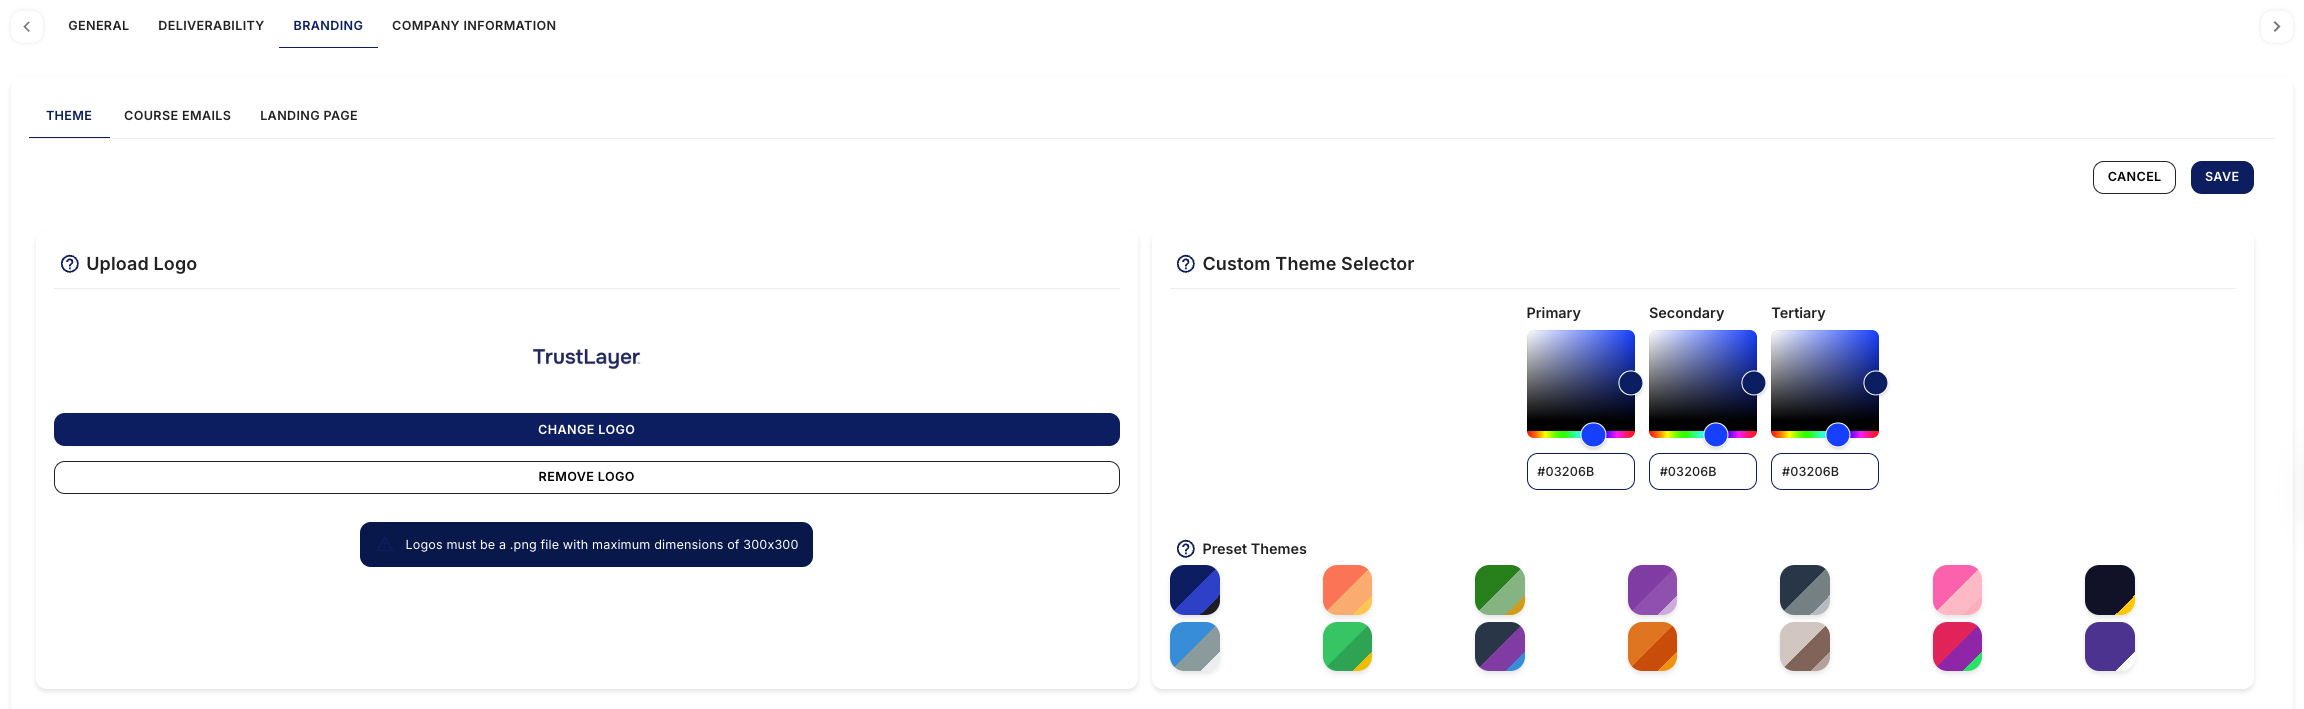Click the Preset Themes help icon

pos(1186,549)
